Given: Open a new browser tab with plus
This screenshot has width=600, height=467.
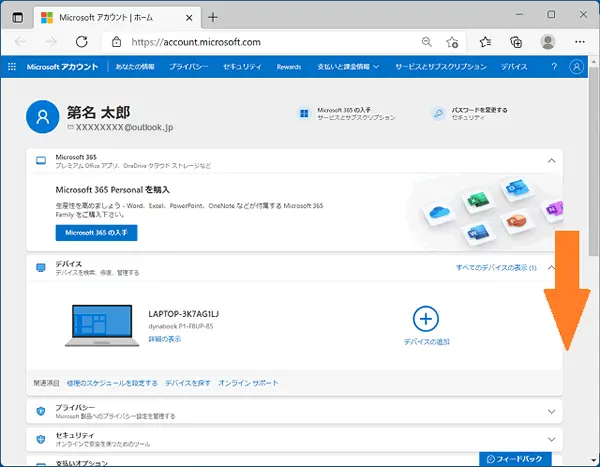Looking at the screenshot, I should tap(213, 18).
